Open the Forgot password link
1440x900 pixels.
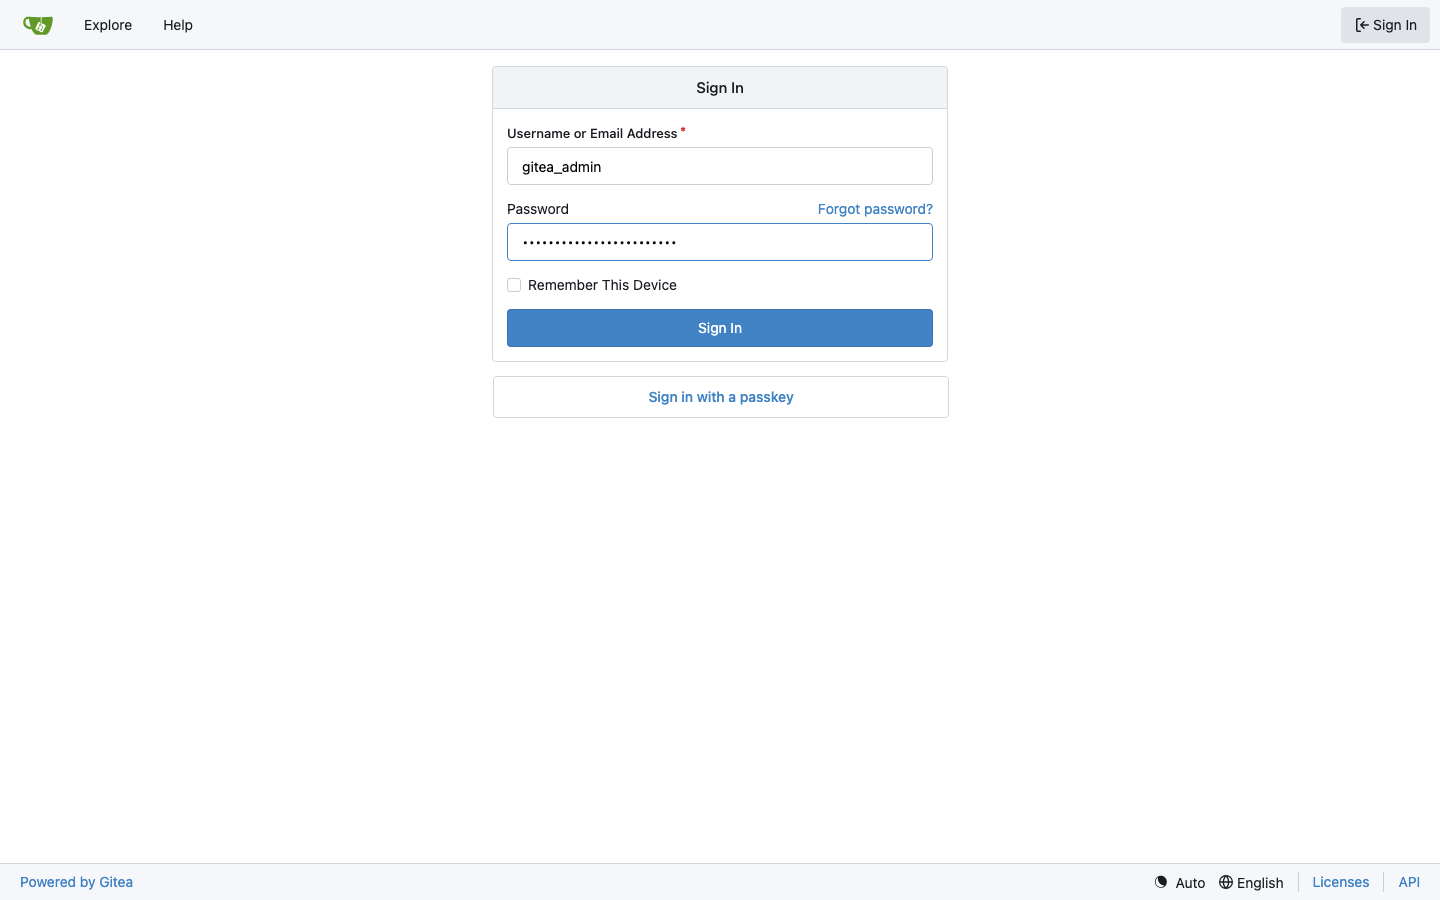point(875,209)
